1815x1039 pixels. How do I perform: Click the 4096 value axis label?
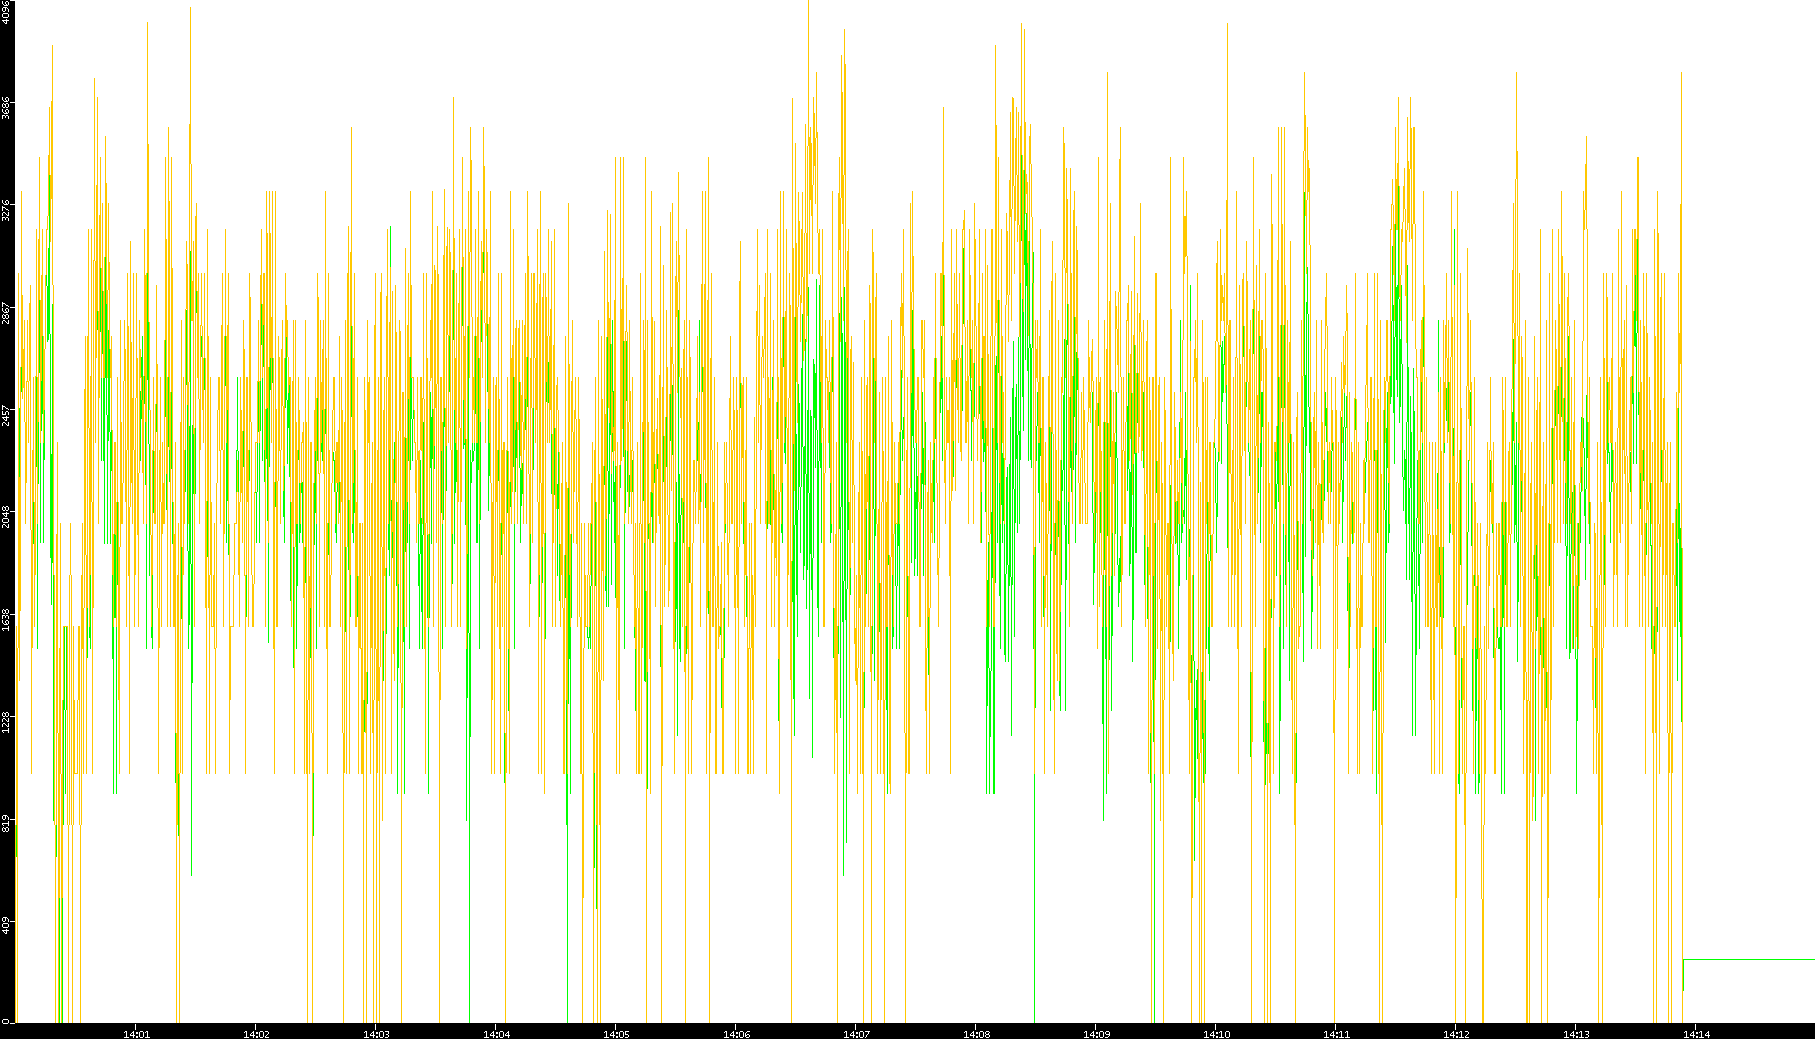(x=6, y=12)
